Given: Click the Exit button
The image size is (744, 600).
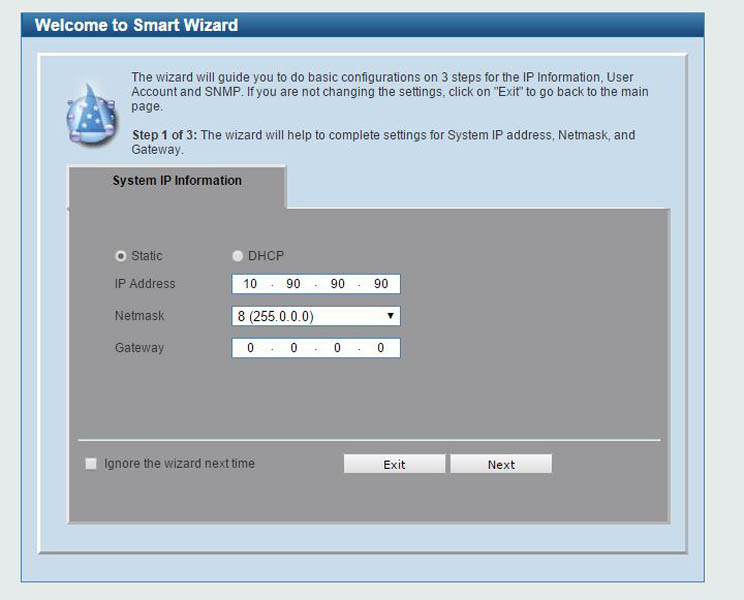Looking at the screenshot, I should (394, 464).
